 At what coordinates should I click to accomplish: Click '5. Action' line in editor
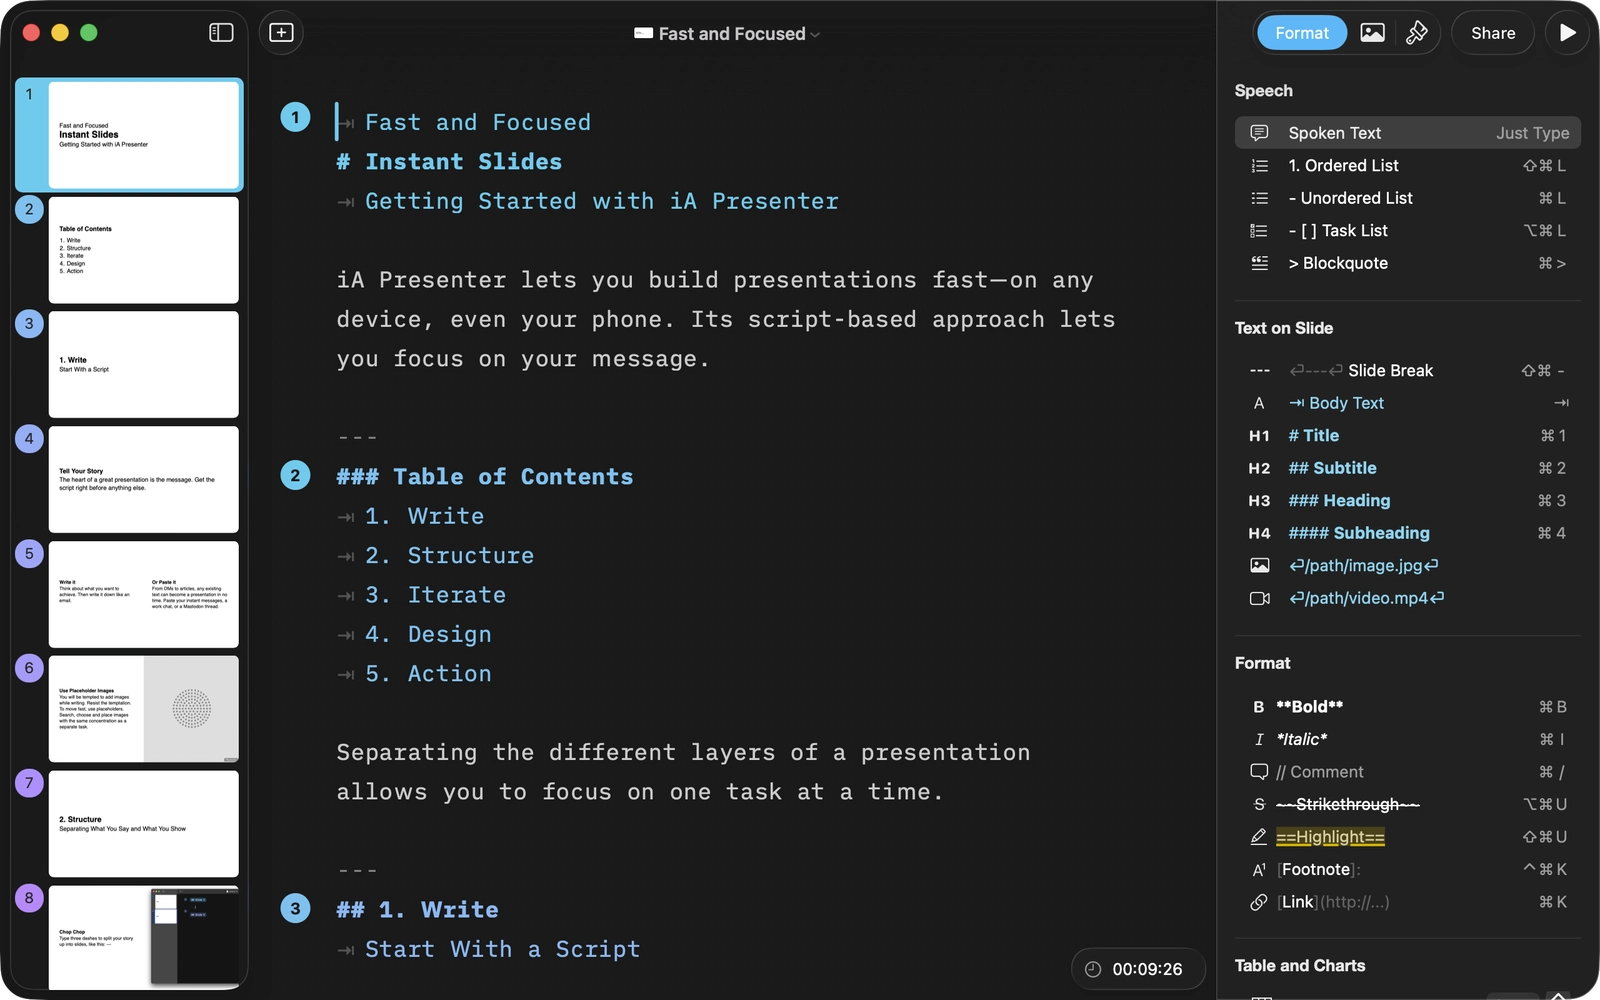[428, 674]
